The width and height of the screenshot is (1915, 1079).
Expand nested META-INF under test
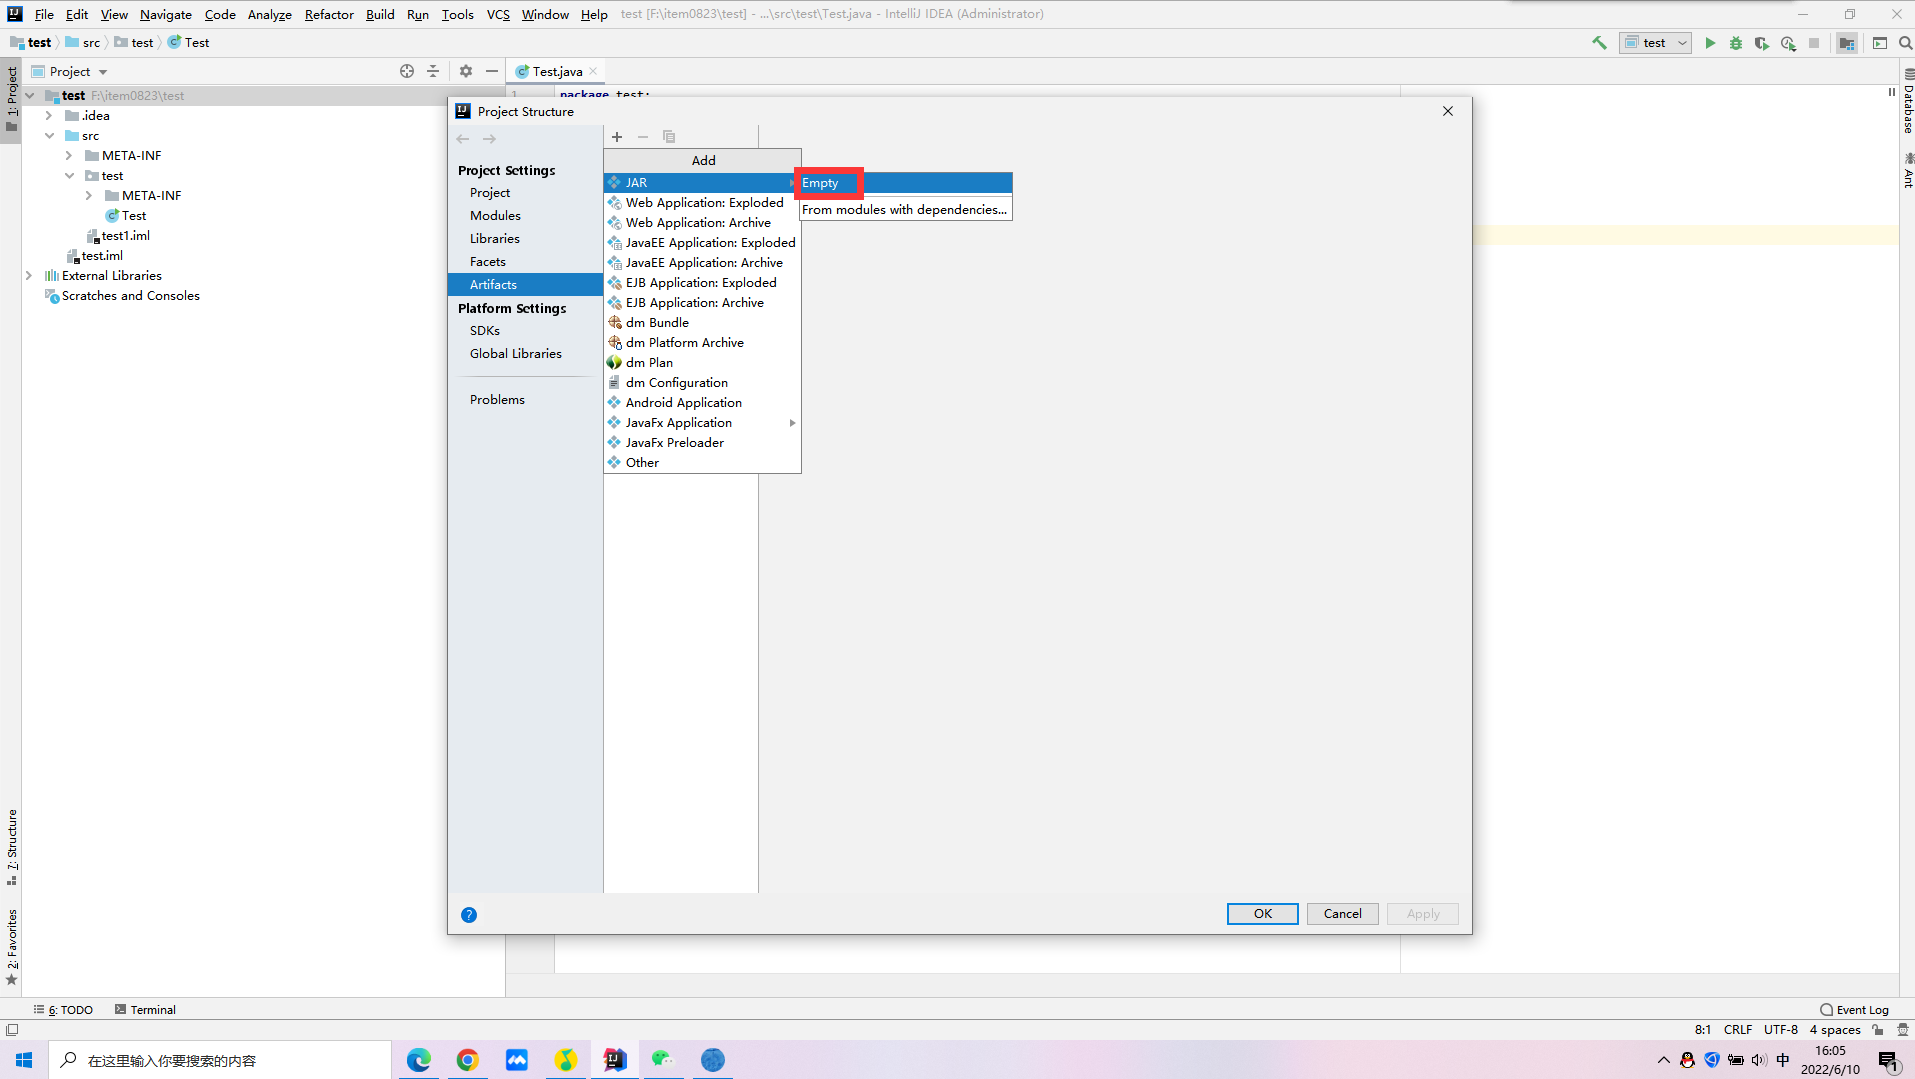click(x=89, y=196)
